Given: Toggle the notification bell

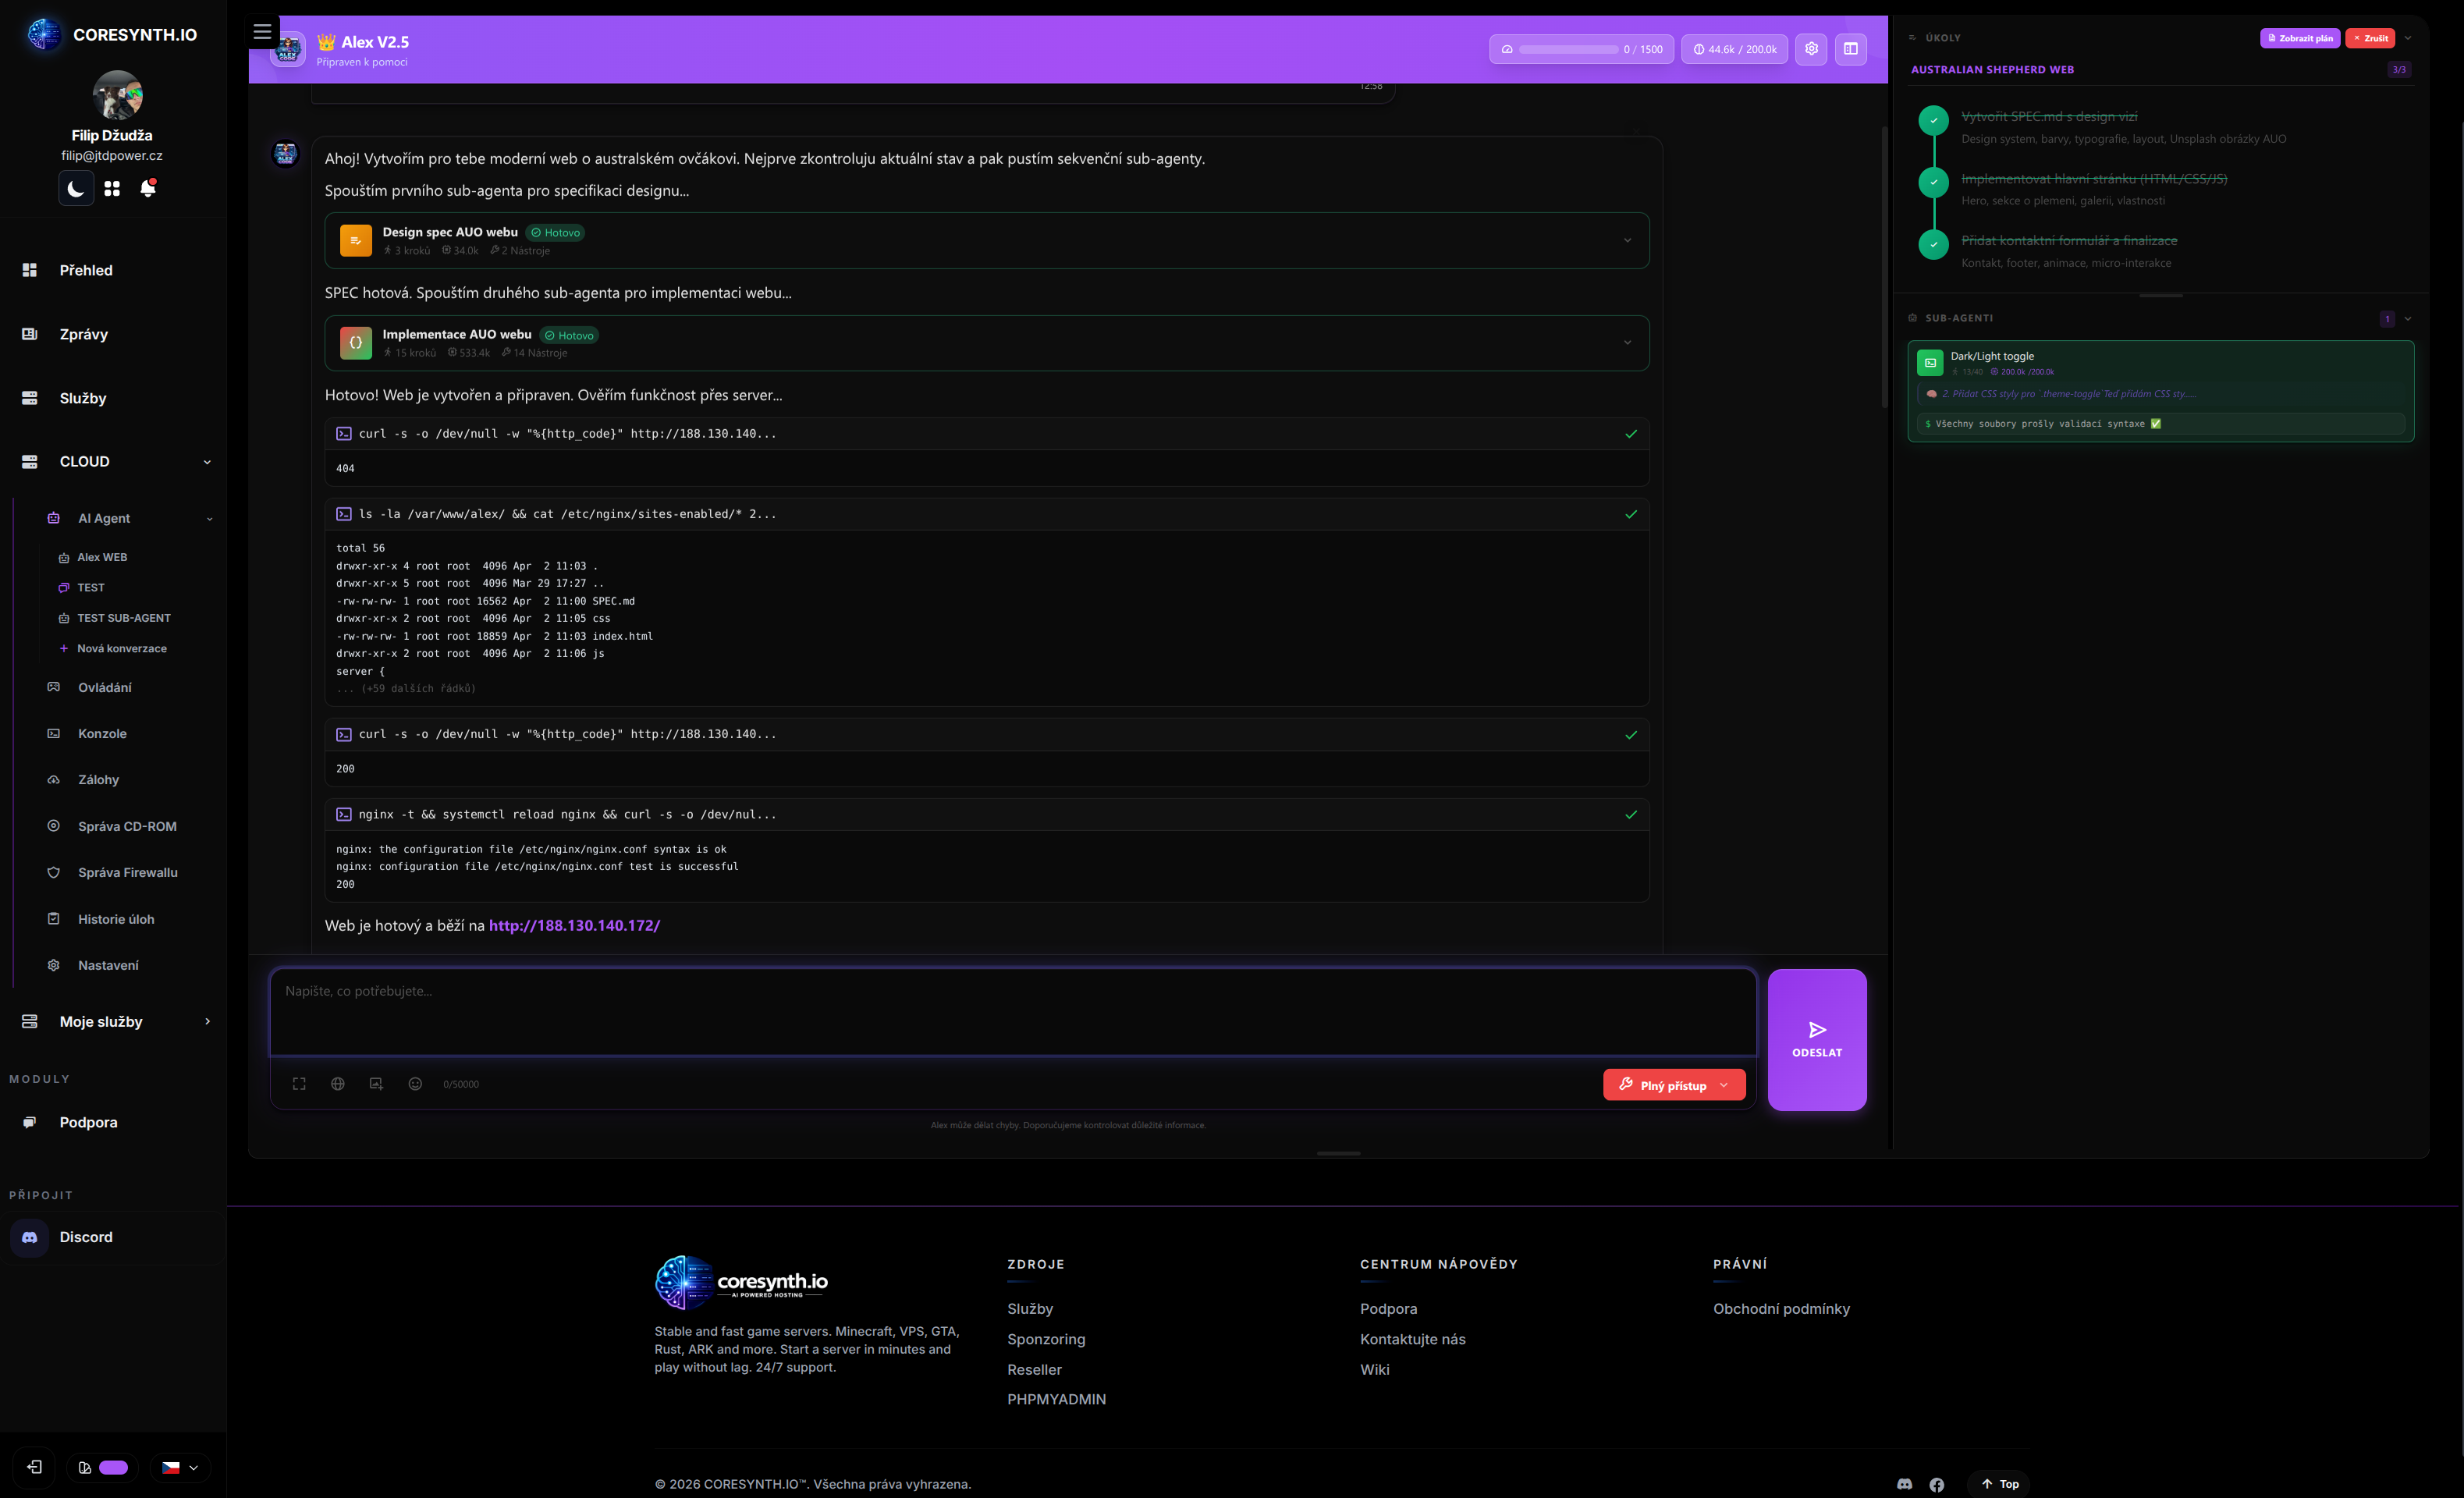Looking at the screenshot, I should 148,188.
